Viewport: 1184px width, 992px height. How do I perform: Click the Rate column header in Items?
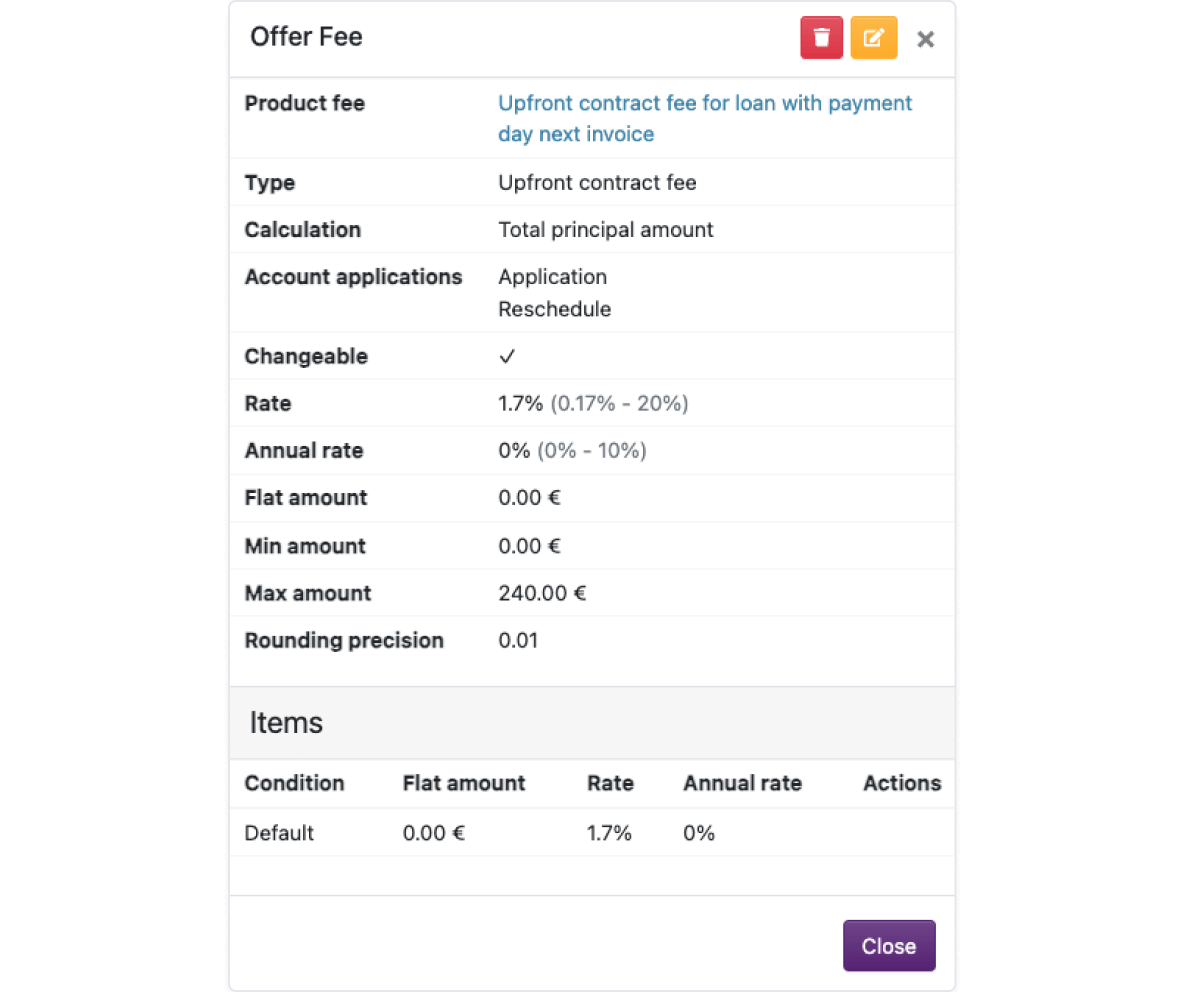coord(610,783)
